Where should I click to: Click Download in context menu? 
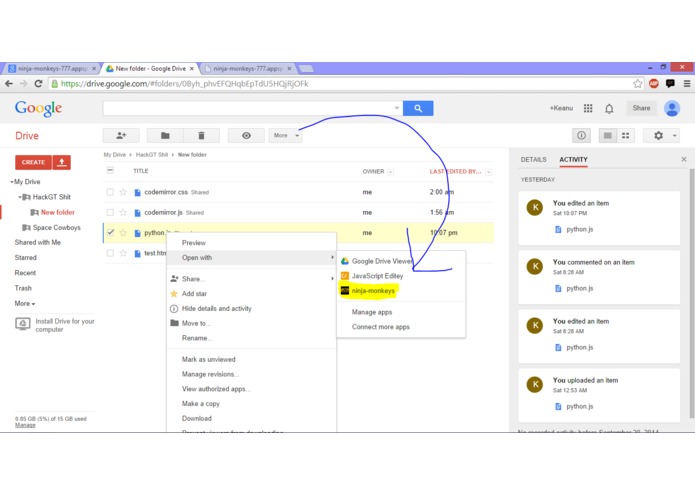251,418
